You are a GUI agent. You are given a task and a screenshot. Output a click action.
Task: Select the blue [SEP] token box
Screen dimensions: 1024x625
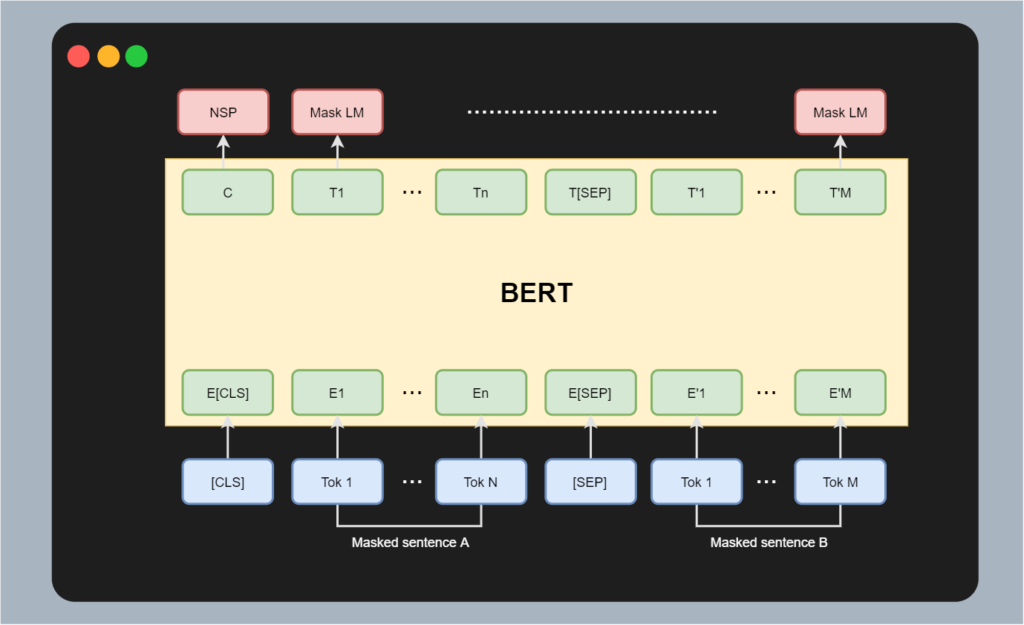point(590,482)
